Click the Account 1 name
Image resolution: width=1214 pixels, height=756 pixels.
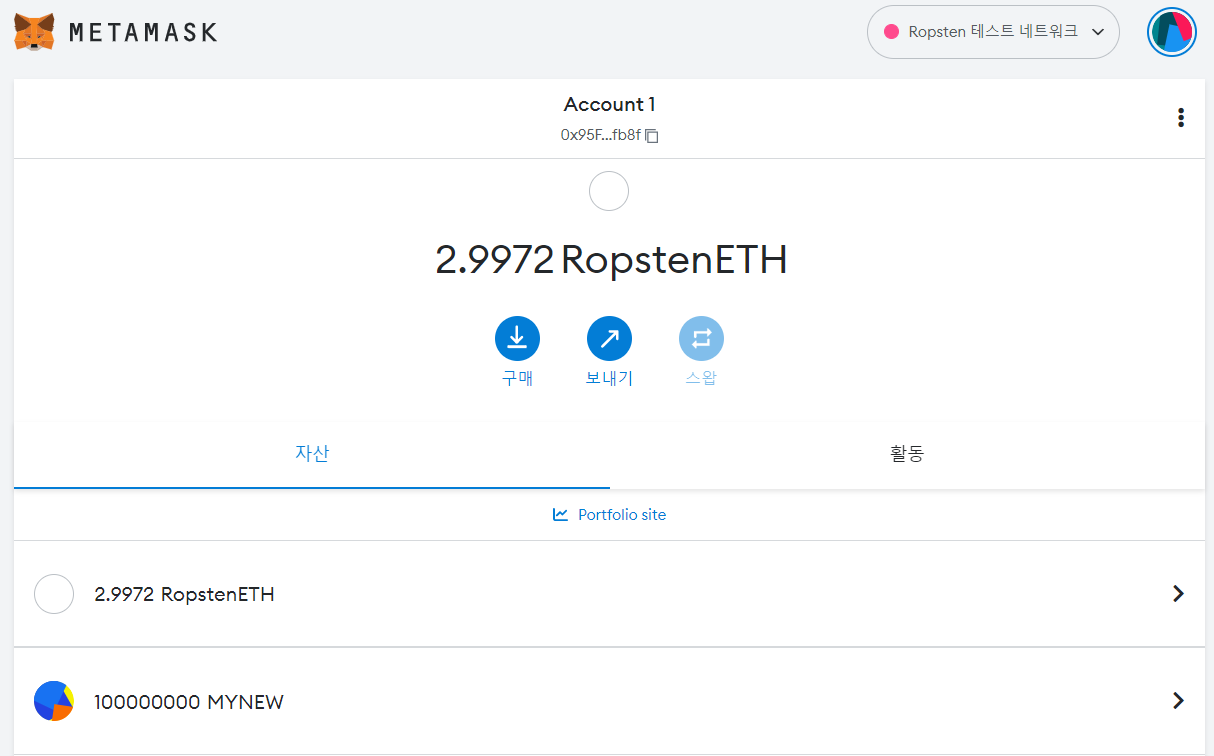click(609, 104)
